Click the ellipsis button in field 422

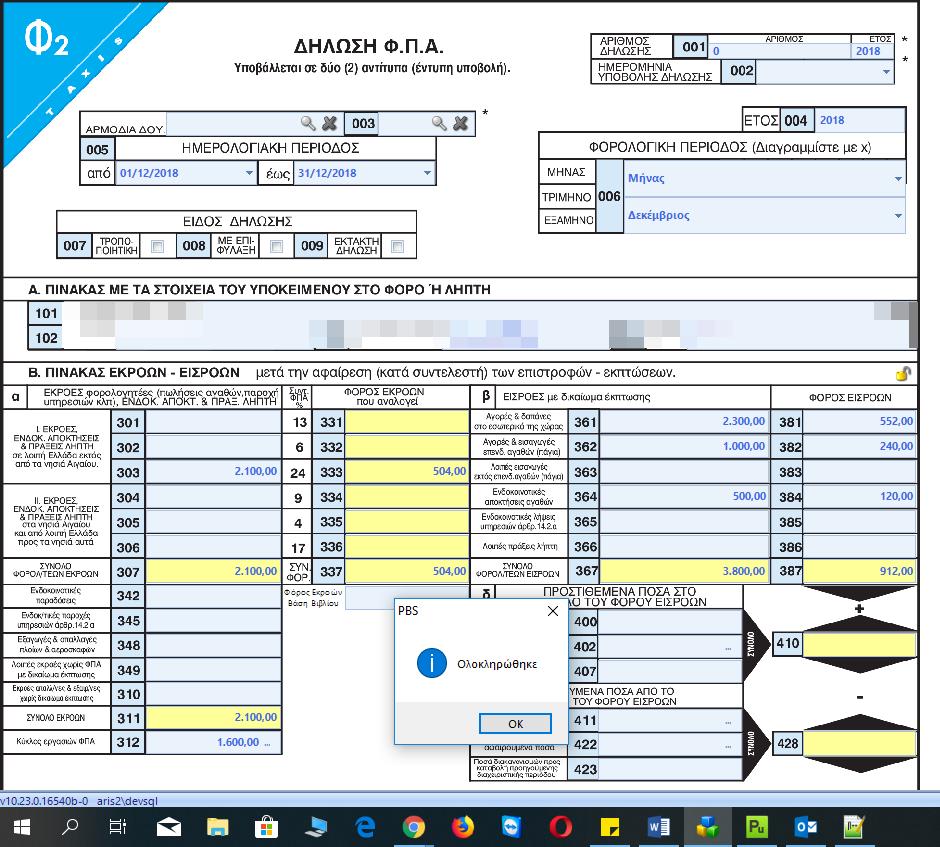point(728,745)
